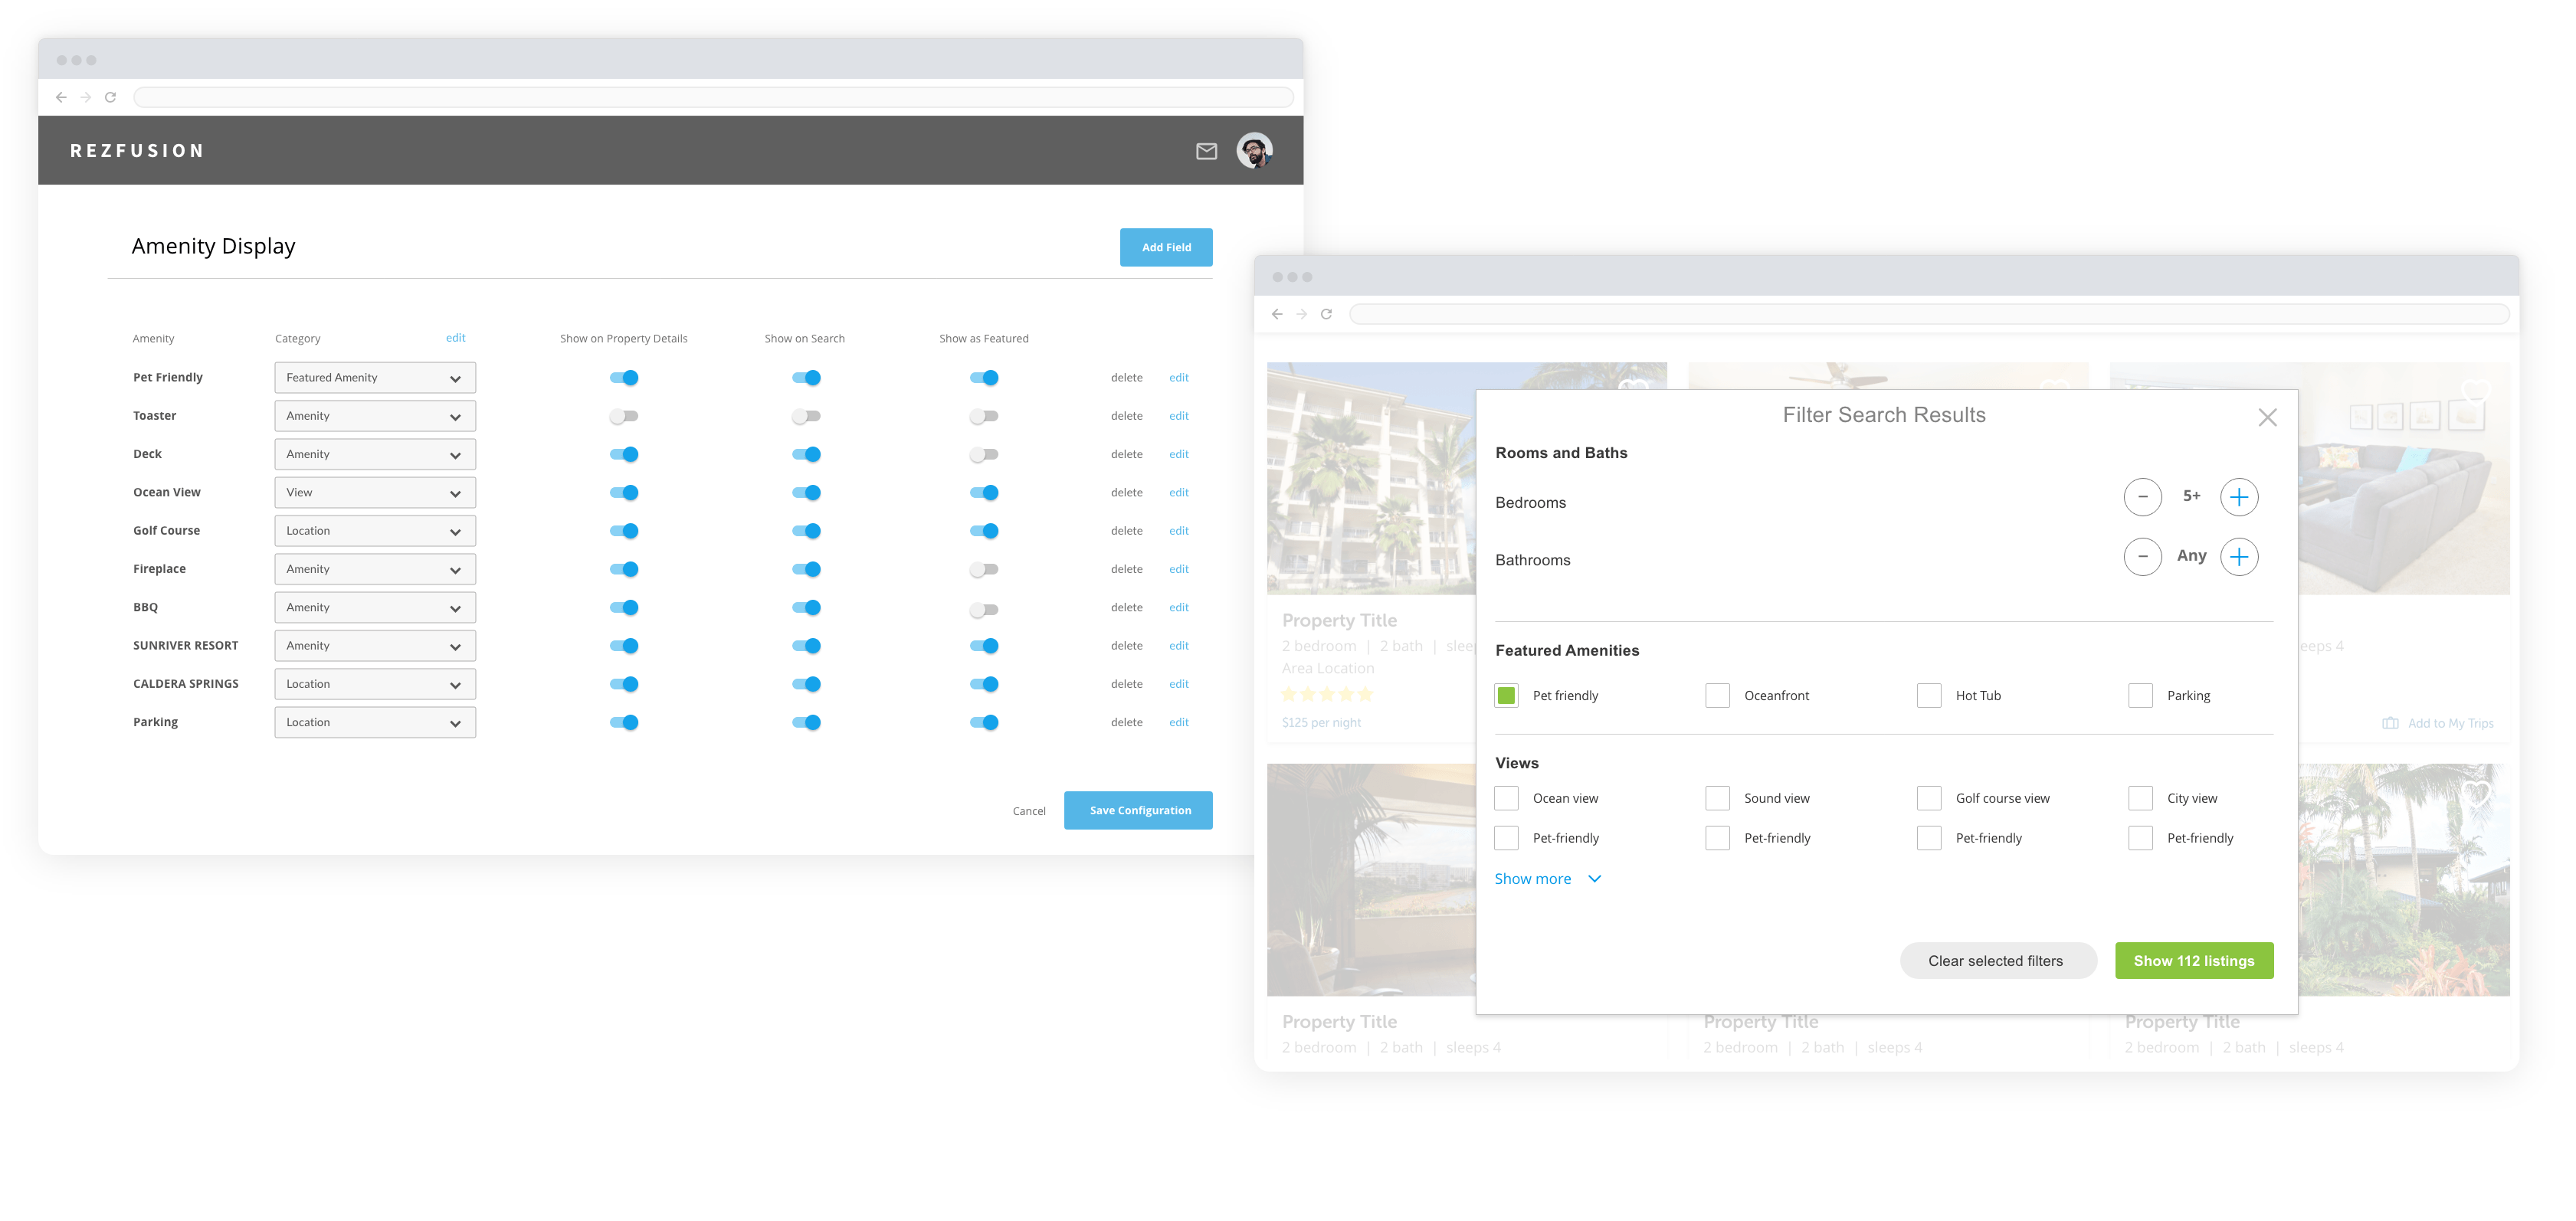Go back in the Rezfusion browser window

click(61, 97)
